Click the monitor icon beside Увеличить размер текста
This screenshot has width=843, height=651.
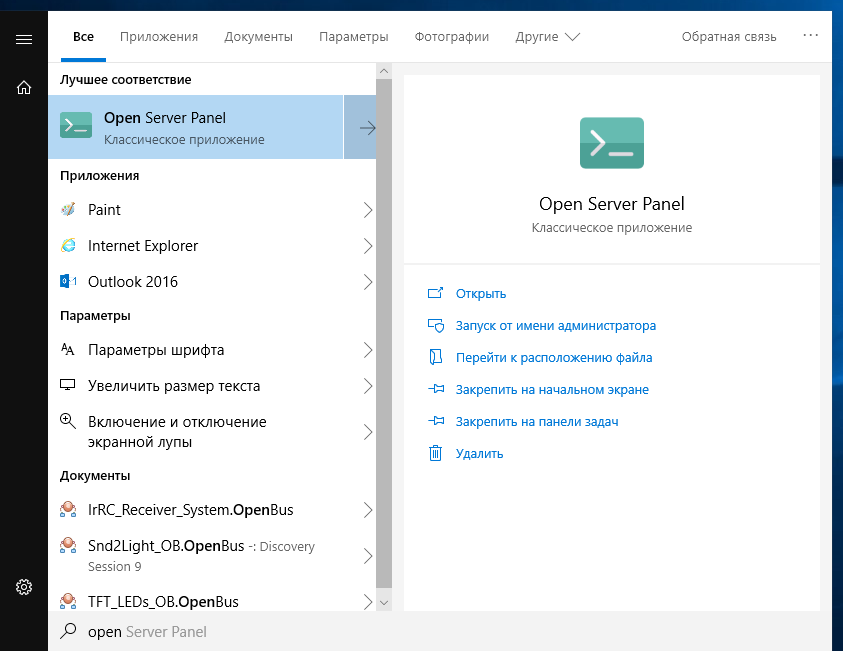point(68,385)
